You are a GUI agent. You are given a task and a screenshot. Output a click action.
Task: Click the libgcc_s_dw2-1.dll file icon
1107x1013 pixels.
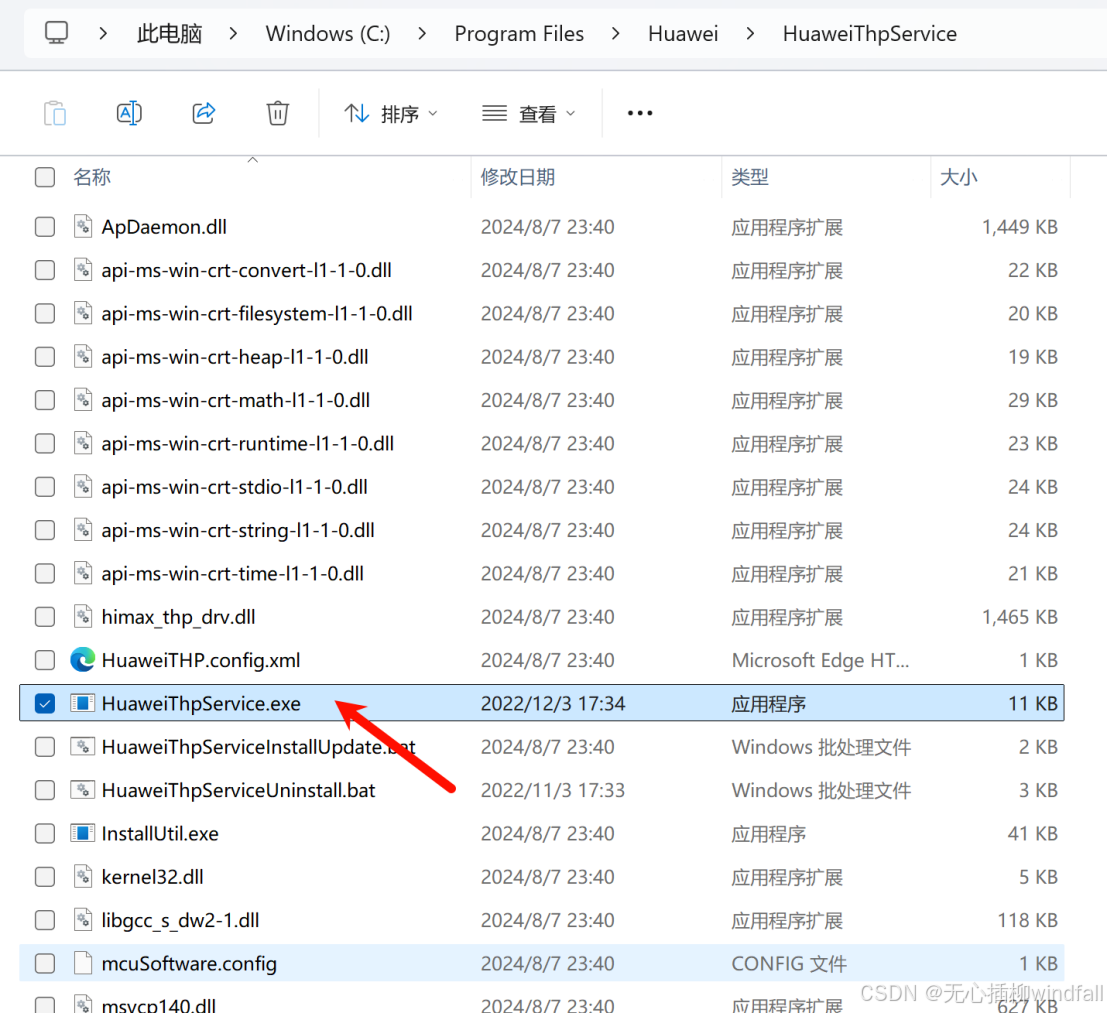[x=83, y=920]
